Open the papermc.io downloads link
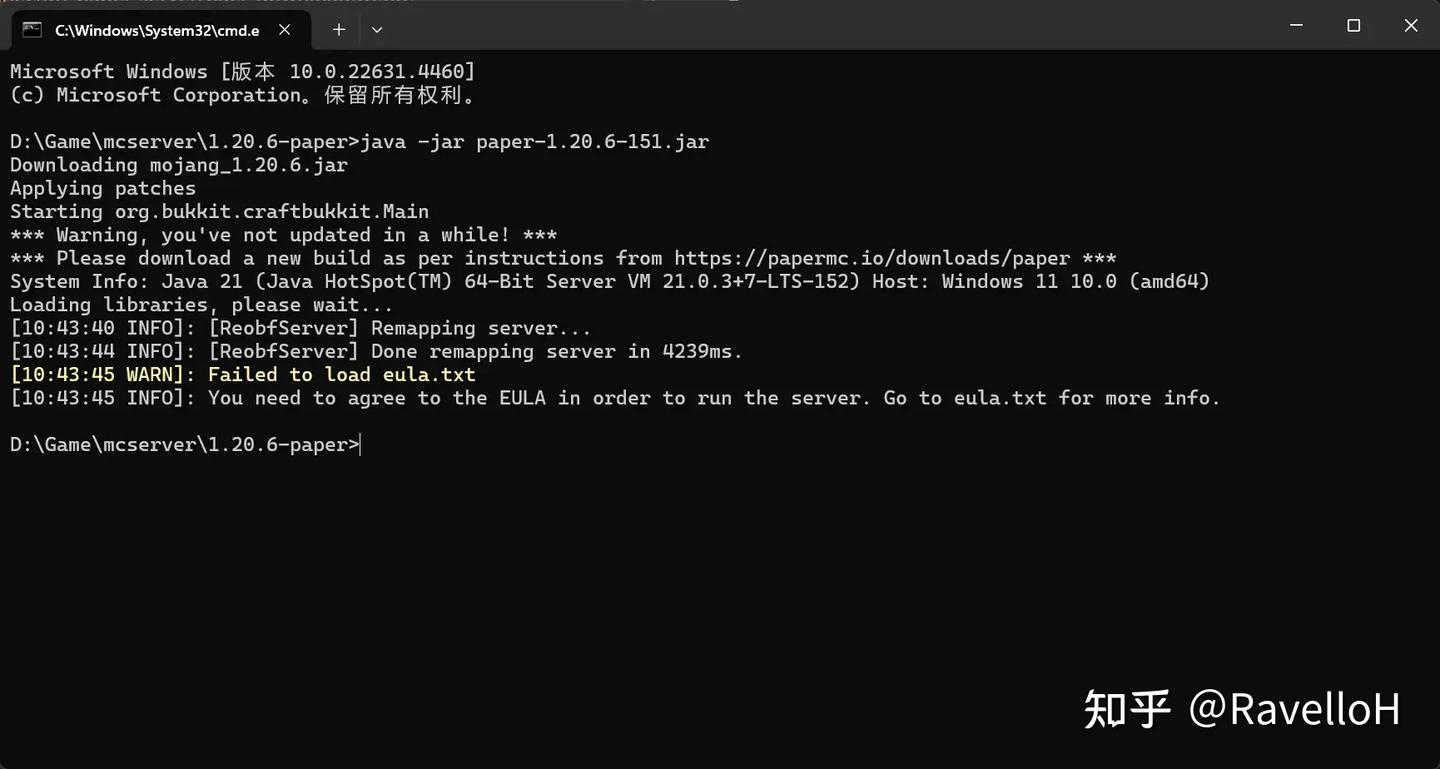 click(871, 258)
